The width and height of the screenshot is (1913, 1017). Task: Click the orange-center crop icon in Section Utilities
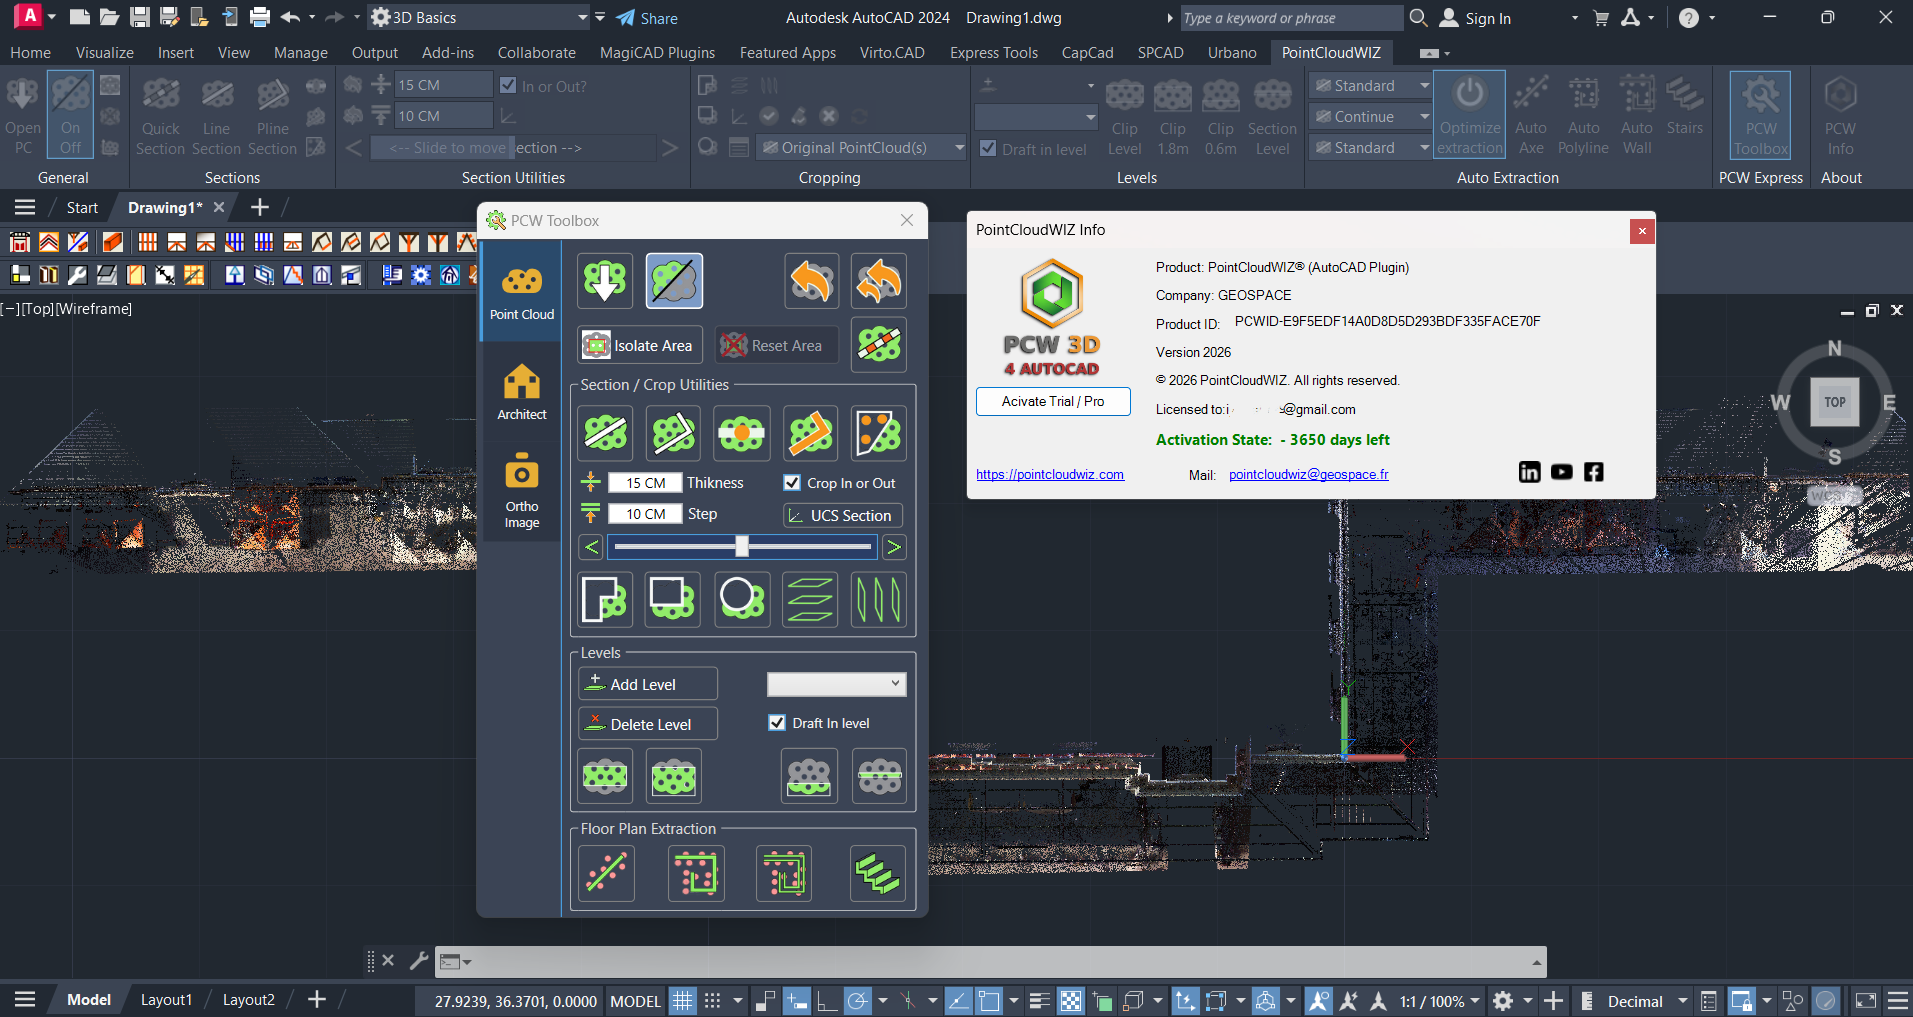[x=742, y=433]
